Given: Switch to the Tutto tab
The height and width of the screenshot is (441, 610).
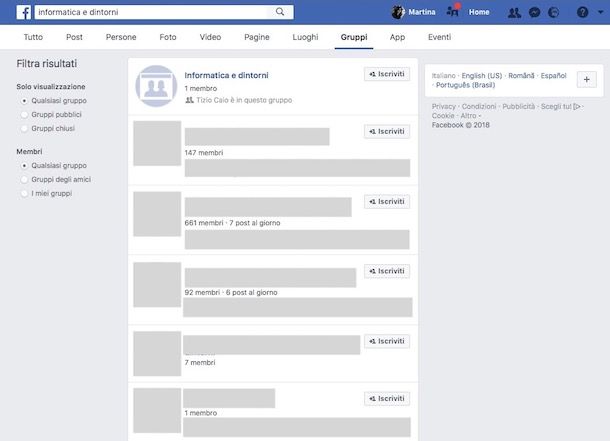Looking at the screenshot, I should [x=33, y=37].
